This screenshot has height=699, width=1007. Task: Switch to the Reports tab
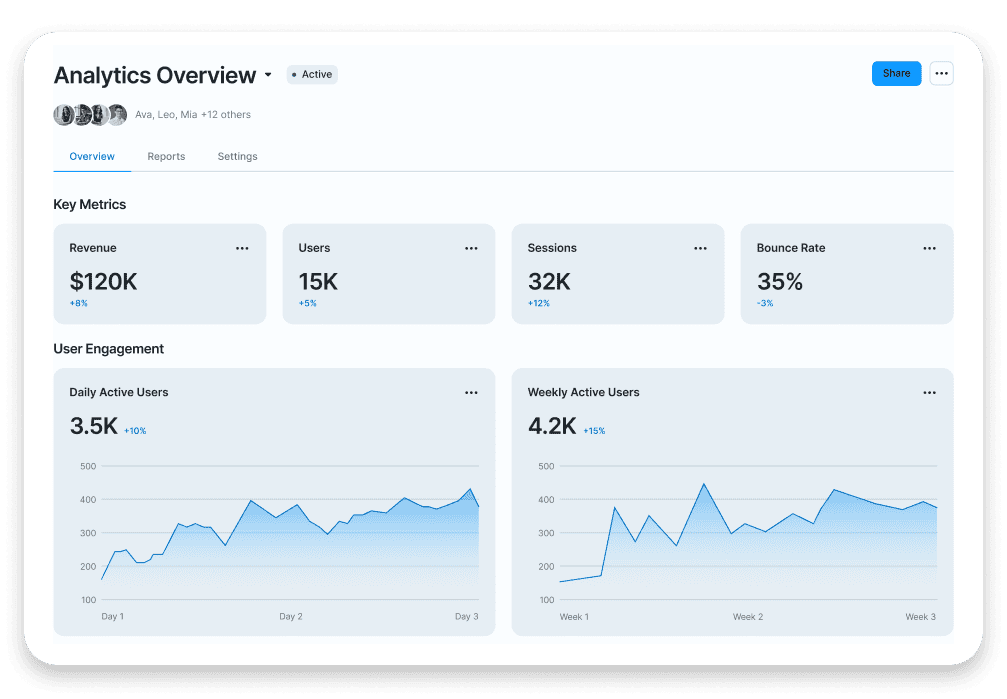click(x=166, y=157)
